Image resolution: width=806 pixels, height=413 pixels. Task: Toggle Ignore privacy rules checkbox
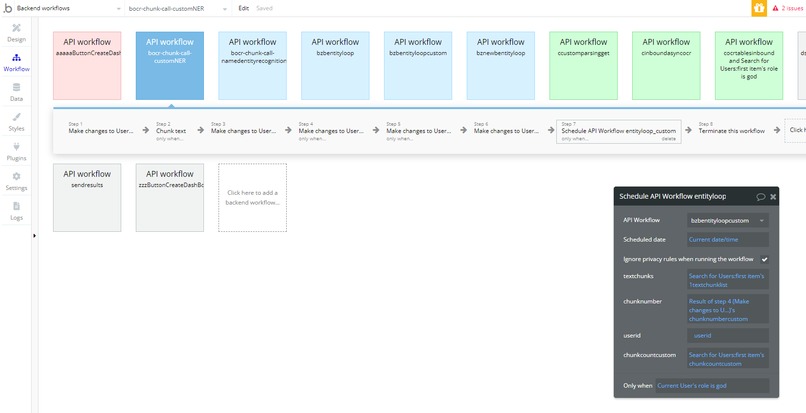[x=764, y=259]
